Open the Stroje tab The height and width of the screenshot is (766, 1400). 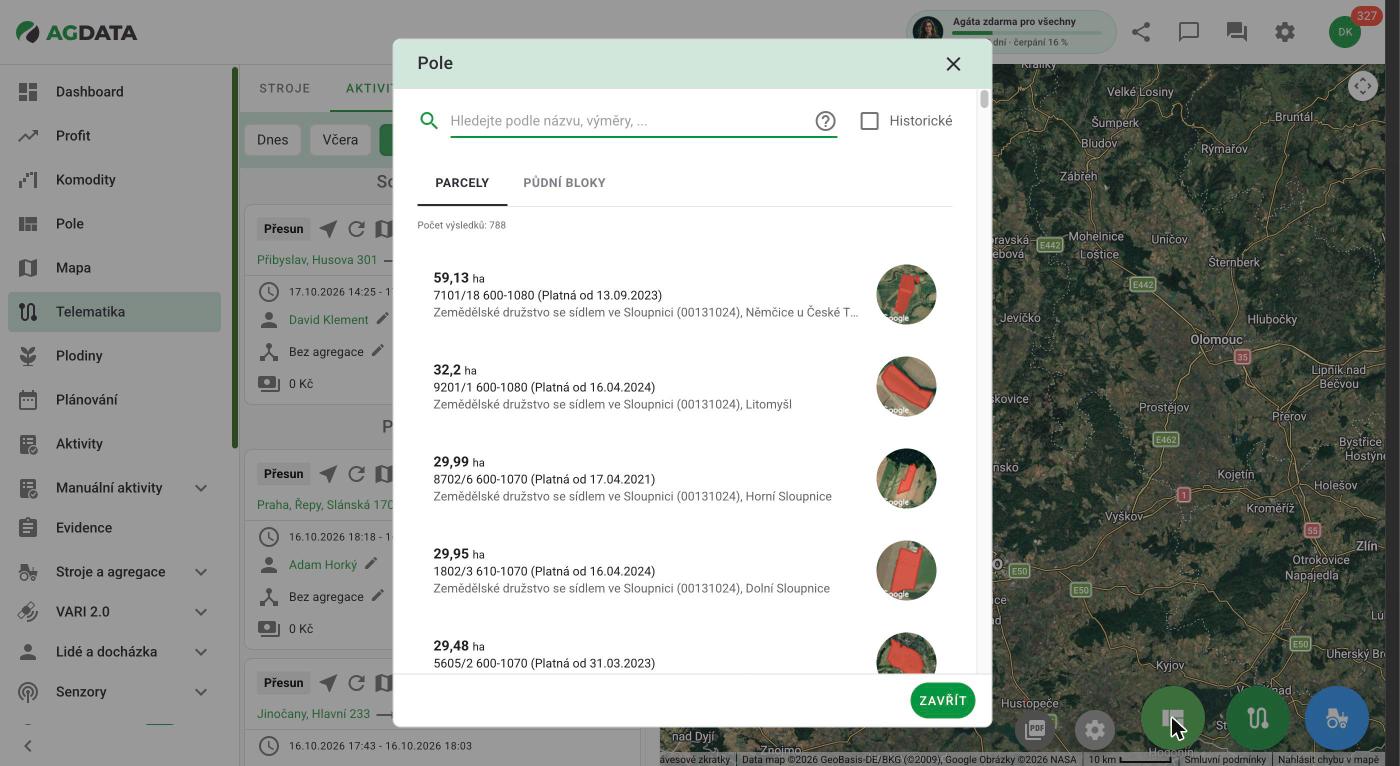[285, 88]
